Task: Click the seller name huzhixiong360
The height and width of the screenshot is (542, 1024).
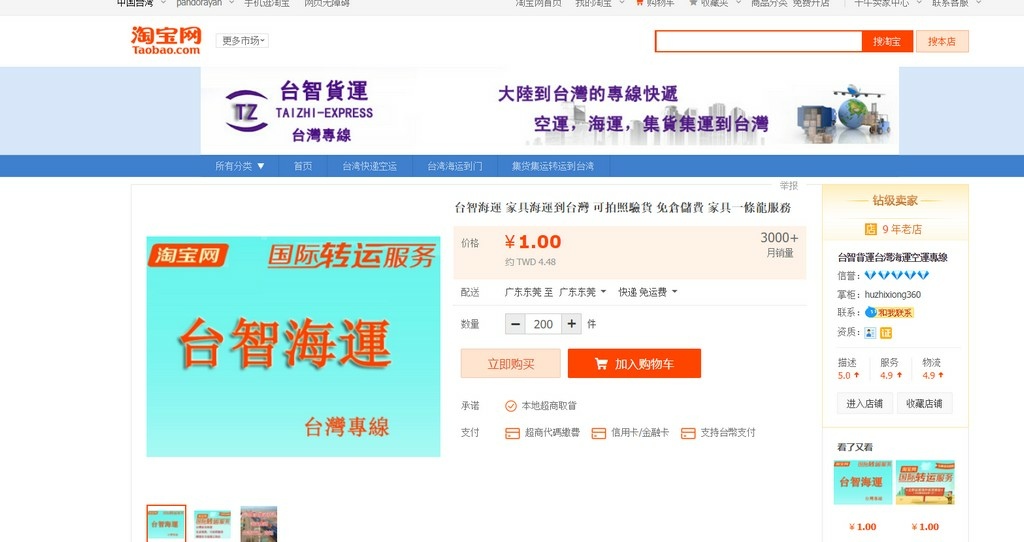Action: point(893,295)
